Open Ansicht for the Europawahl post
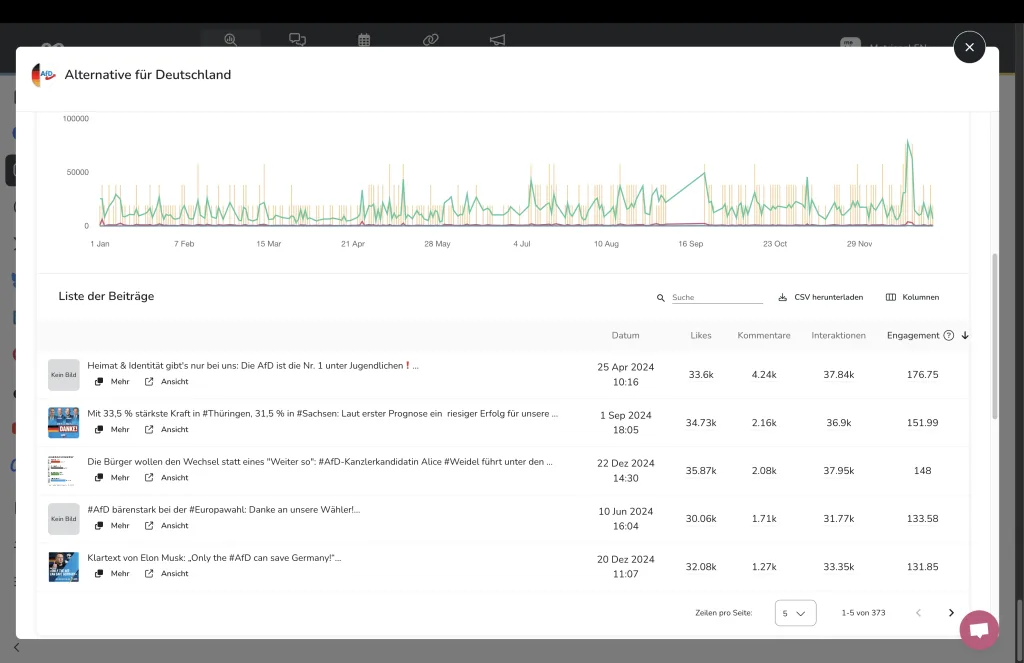Image resolution: width=1024 pixels, height=663 pixels. 167,525
